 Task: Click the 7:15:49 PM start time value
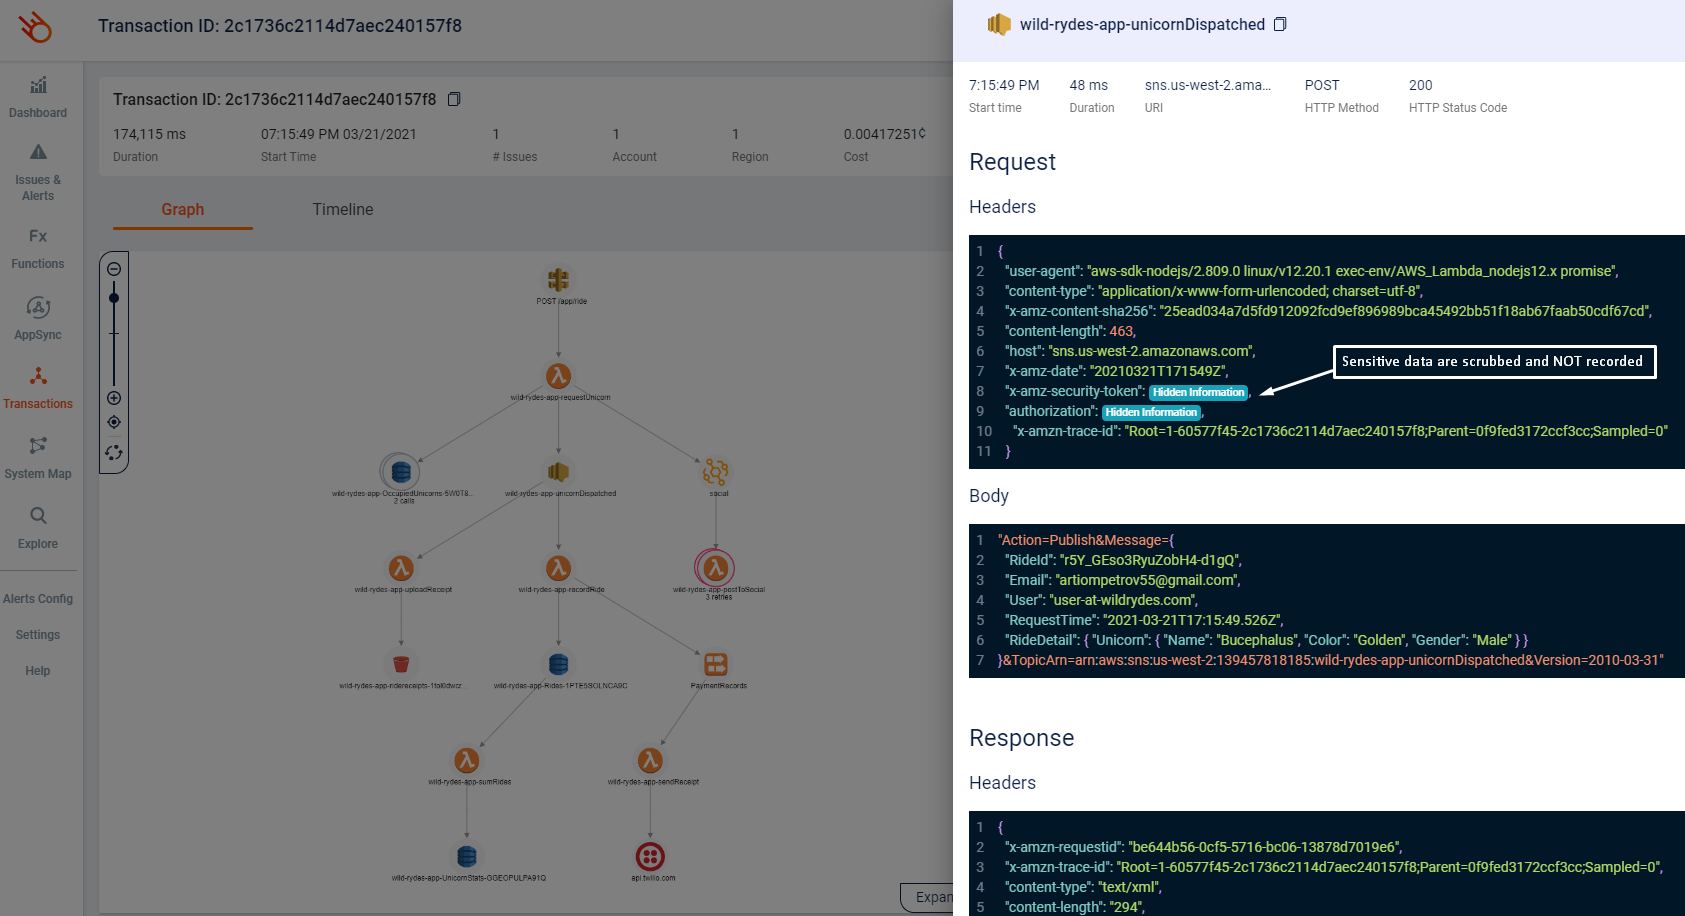1004,85
